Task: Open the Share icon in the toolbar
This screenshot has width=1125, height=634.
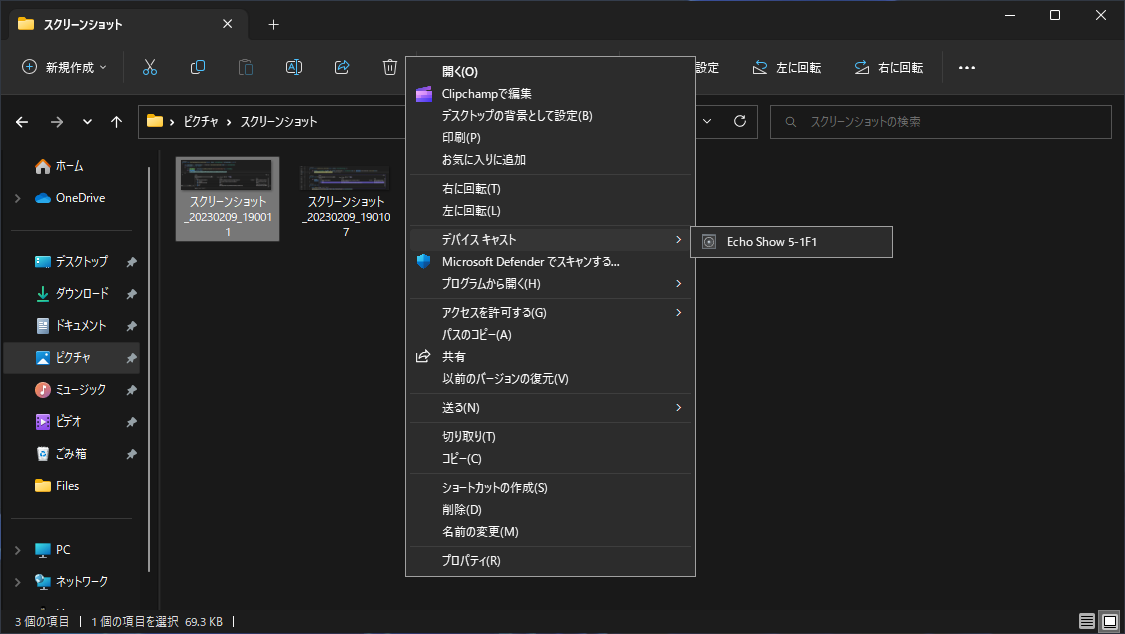Action: pos(341,67)
